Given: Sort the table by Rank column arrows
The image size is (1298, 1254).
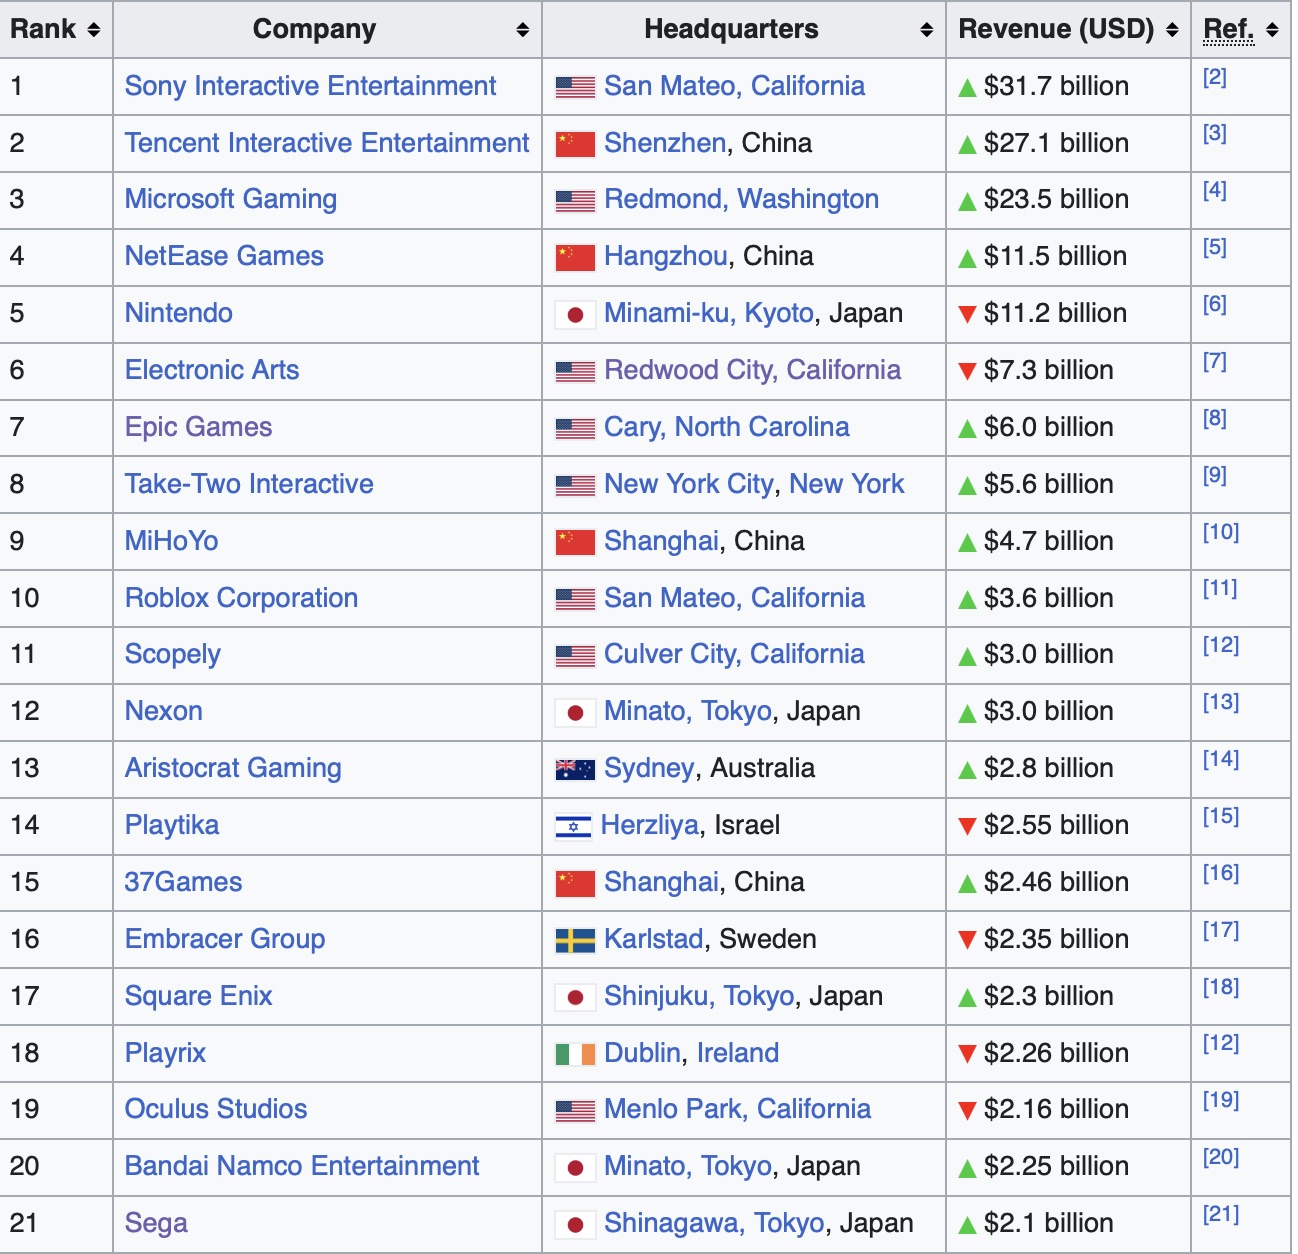Looking at the screenshot, I should click(x=93, y=30).
